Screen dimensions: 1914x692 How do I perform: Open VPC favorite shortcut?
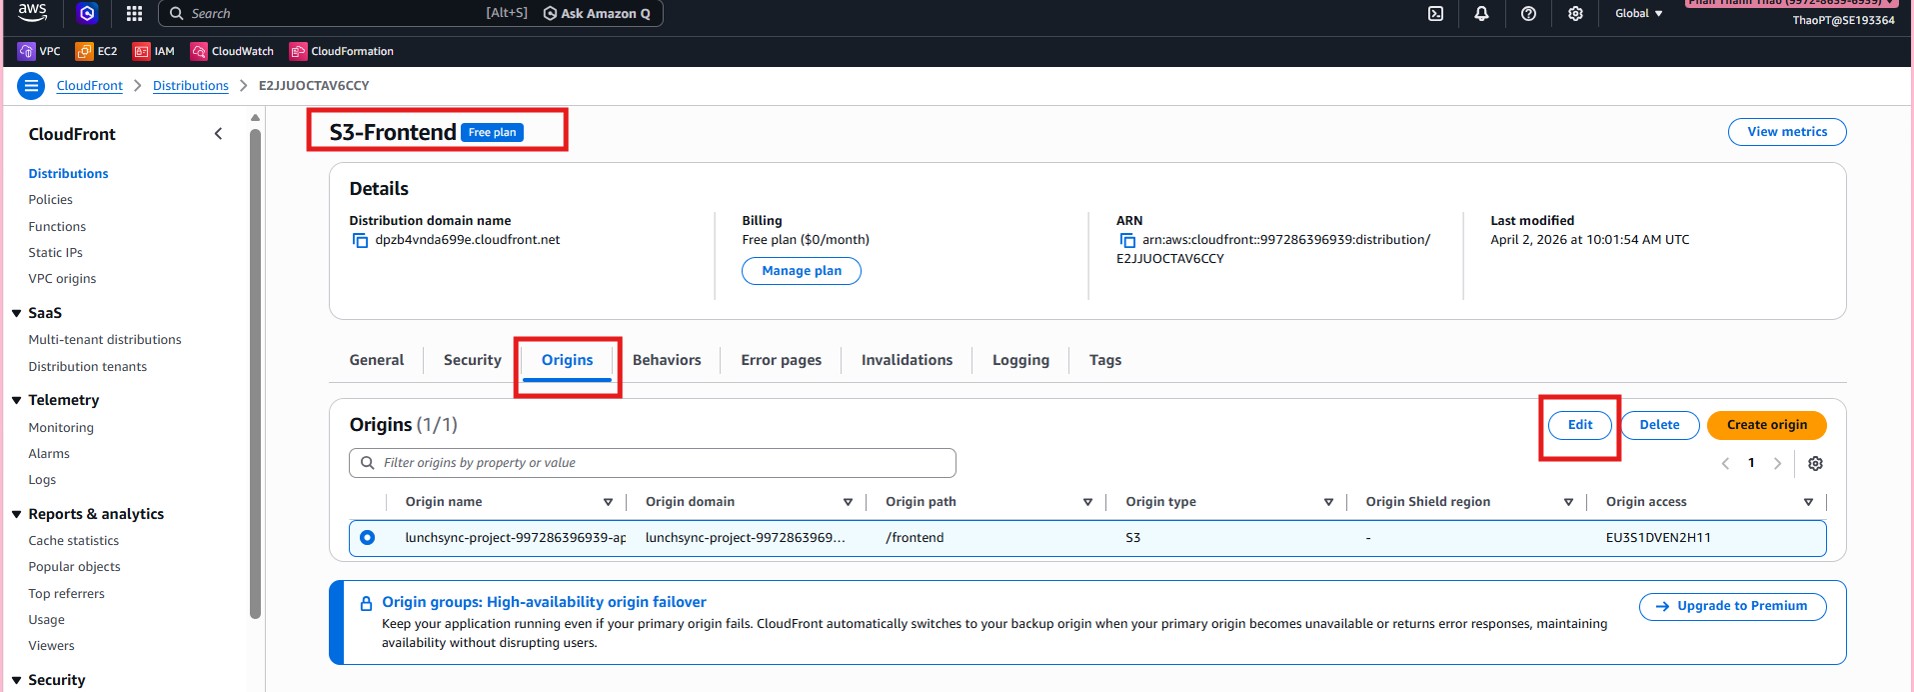[x=39, y=51]
